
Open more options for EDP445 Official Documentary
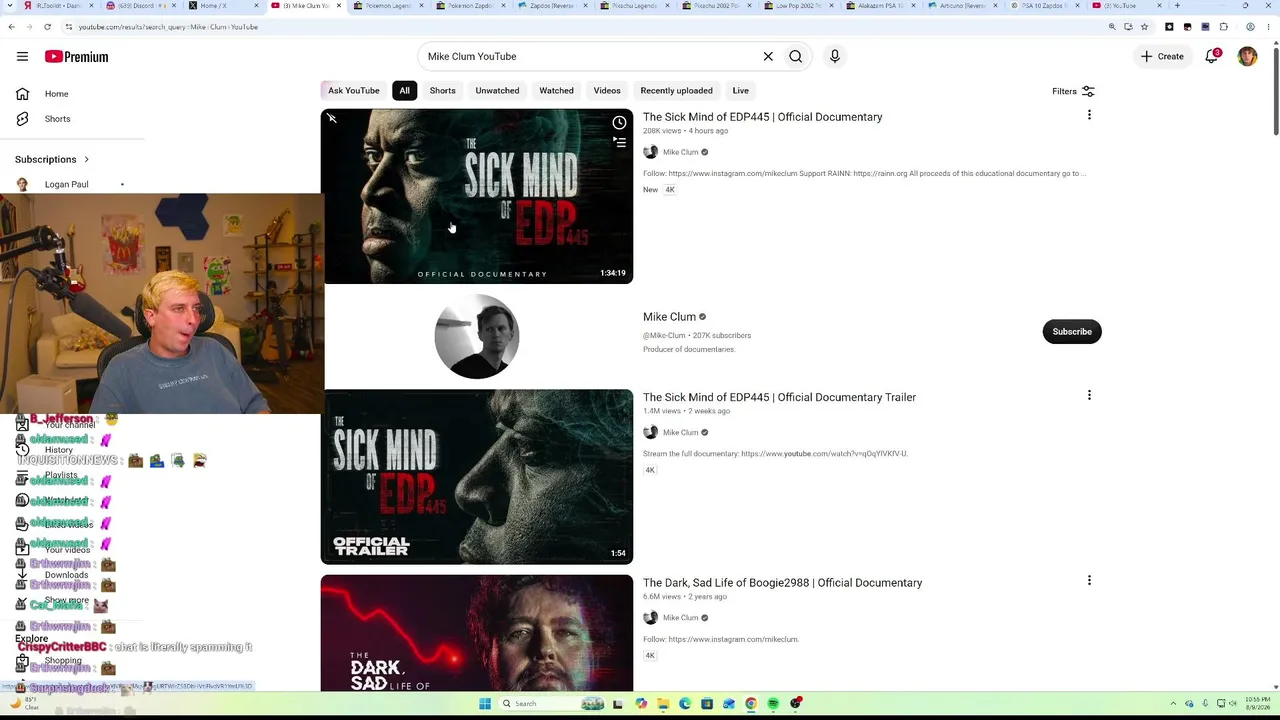click(1089, 116)
